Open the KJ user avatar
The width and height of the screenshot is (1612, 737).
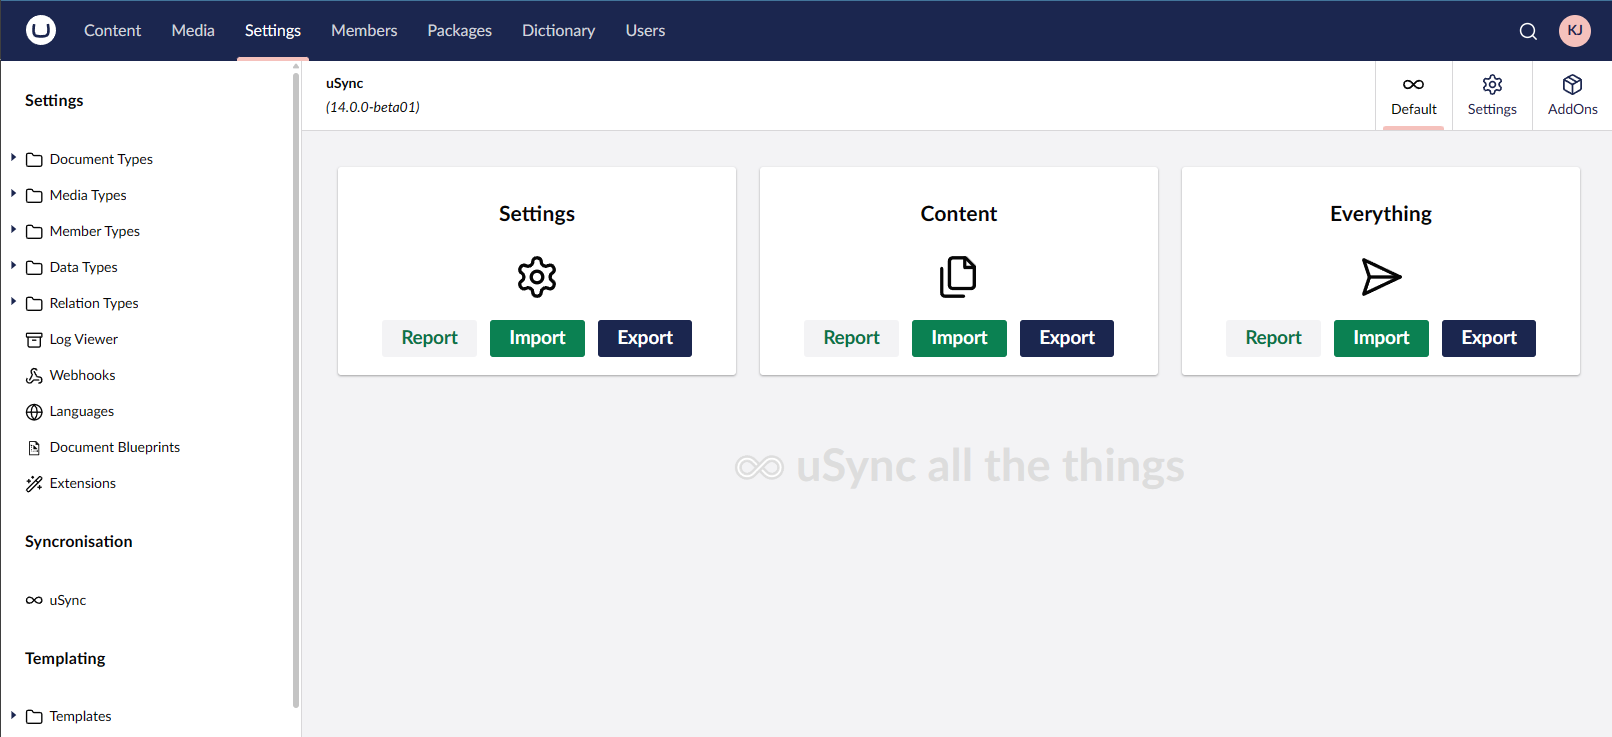(1575, 30)
